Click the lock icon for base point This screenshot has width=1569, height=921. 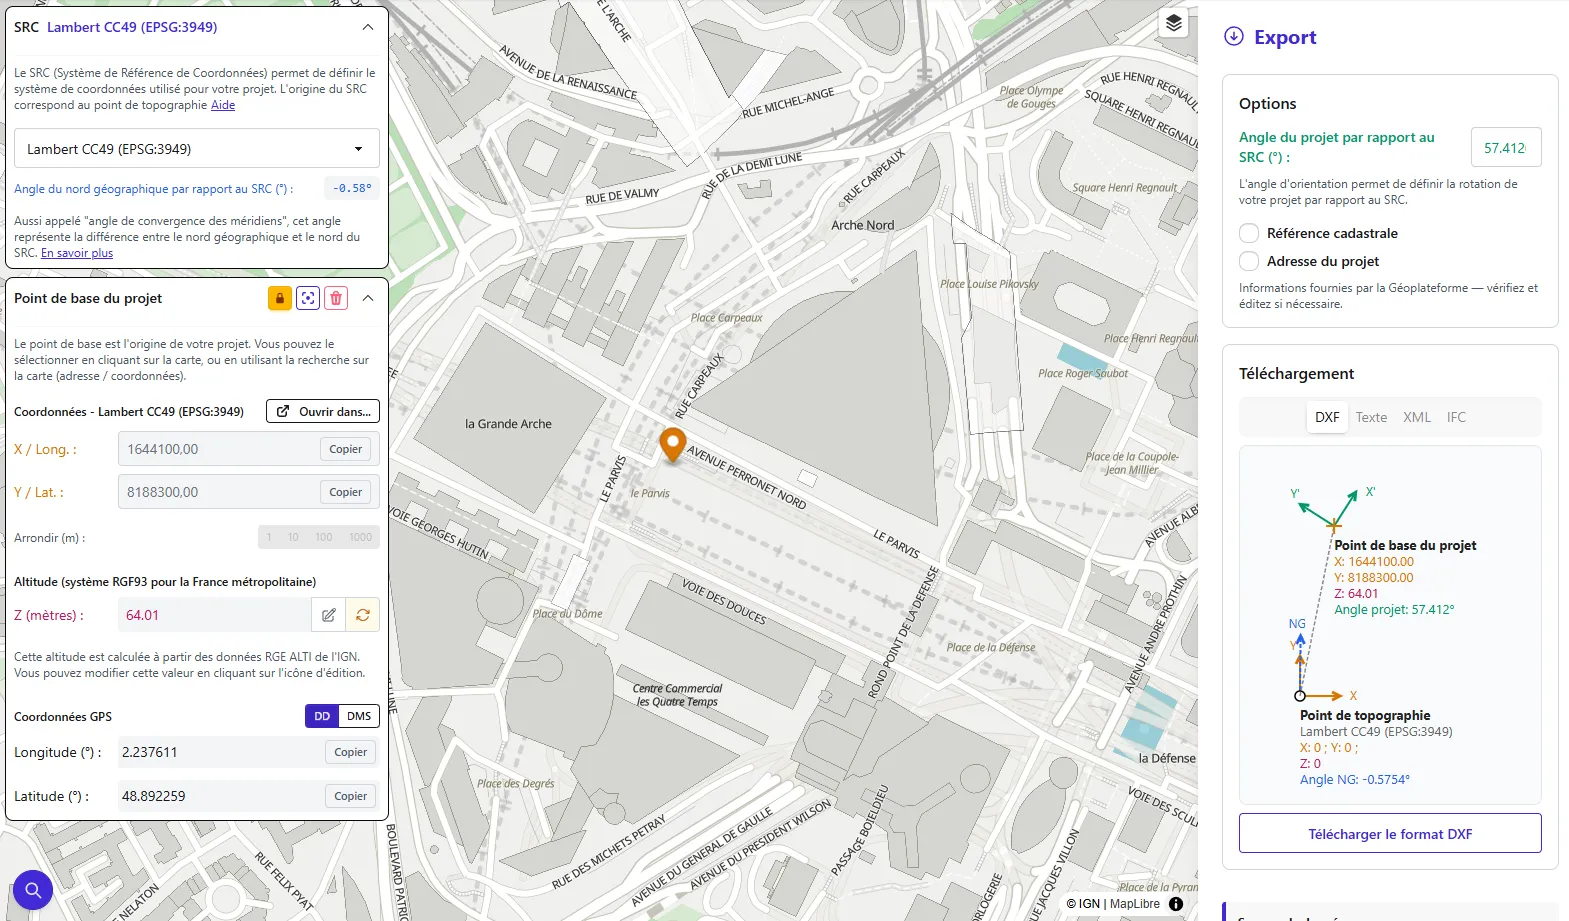(x=280, y=298)
